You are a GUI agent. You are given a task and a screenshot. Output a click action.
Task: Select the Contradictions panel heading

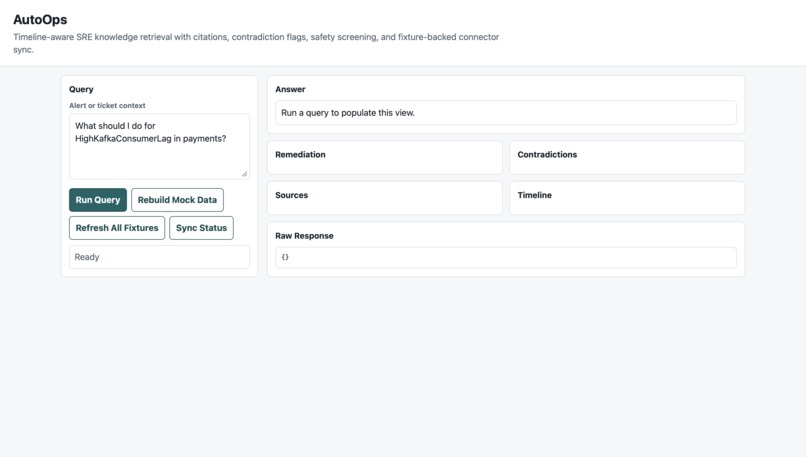point(547,155)
